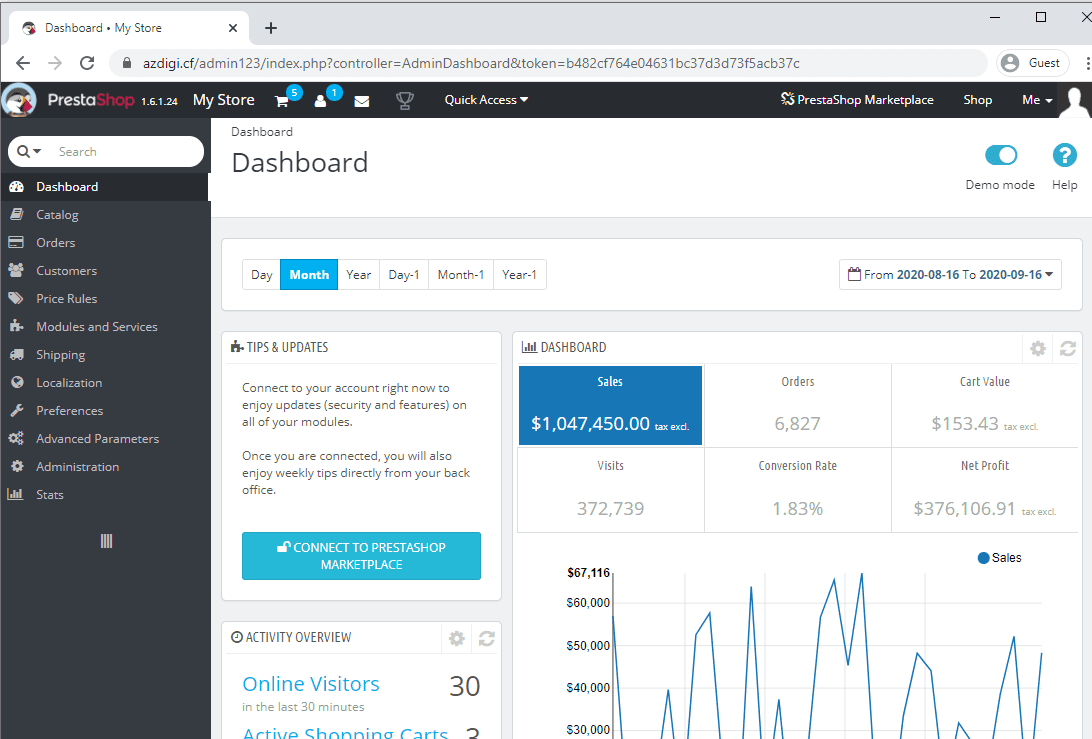Image resolution: width=1092 pixels, height=739 pixels.
Task: Expand the Quick Access dropdown
Action: 486,100
